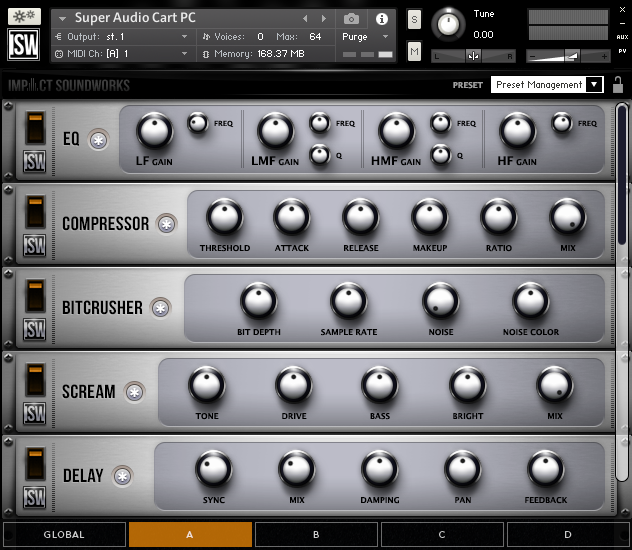Click the asterisk button next to SCREAM
Viewport: 632px width, 550px height.
135,392
